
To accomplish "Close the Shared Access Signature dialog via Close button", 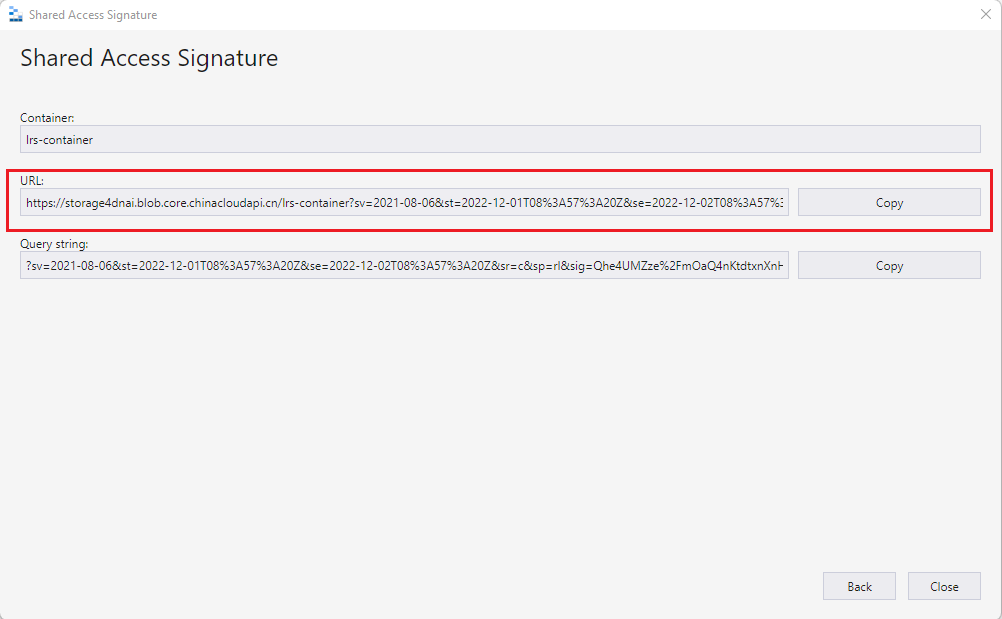I will (x=943, y=586).
